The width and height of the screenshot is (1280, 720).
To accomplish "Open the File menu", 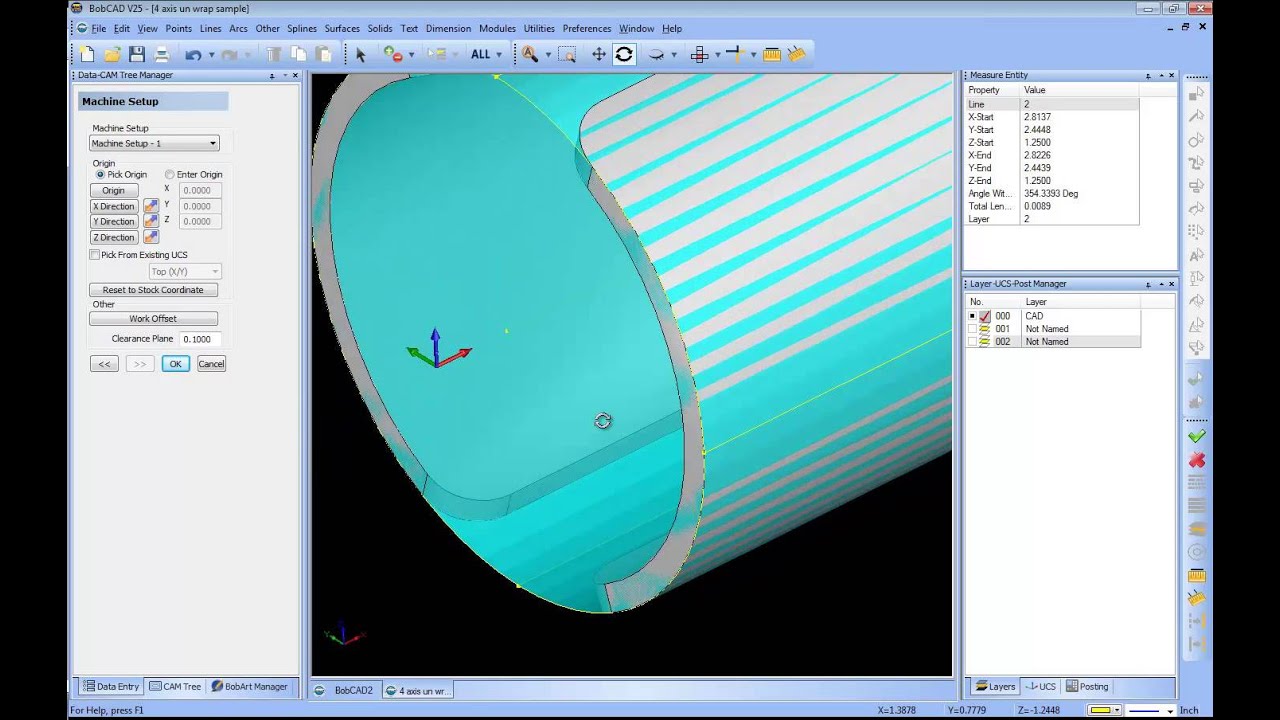I will click(x=98, y=28).
